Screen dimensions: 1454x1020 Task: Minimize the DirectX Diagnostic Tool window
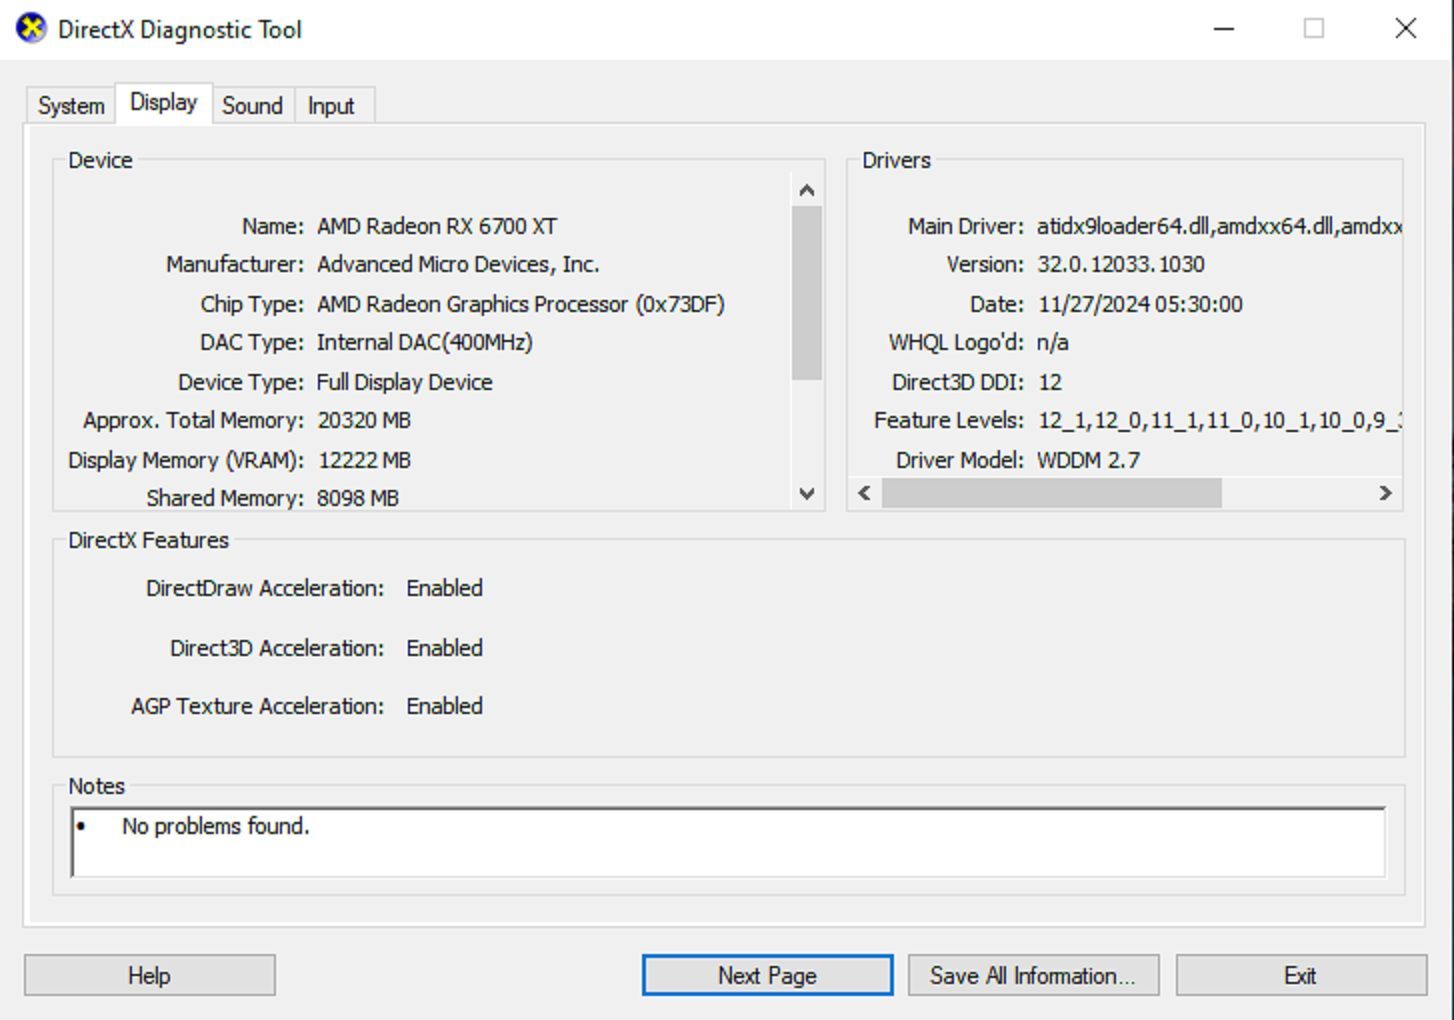point(1224,28)
